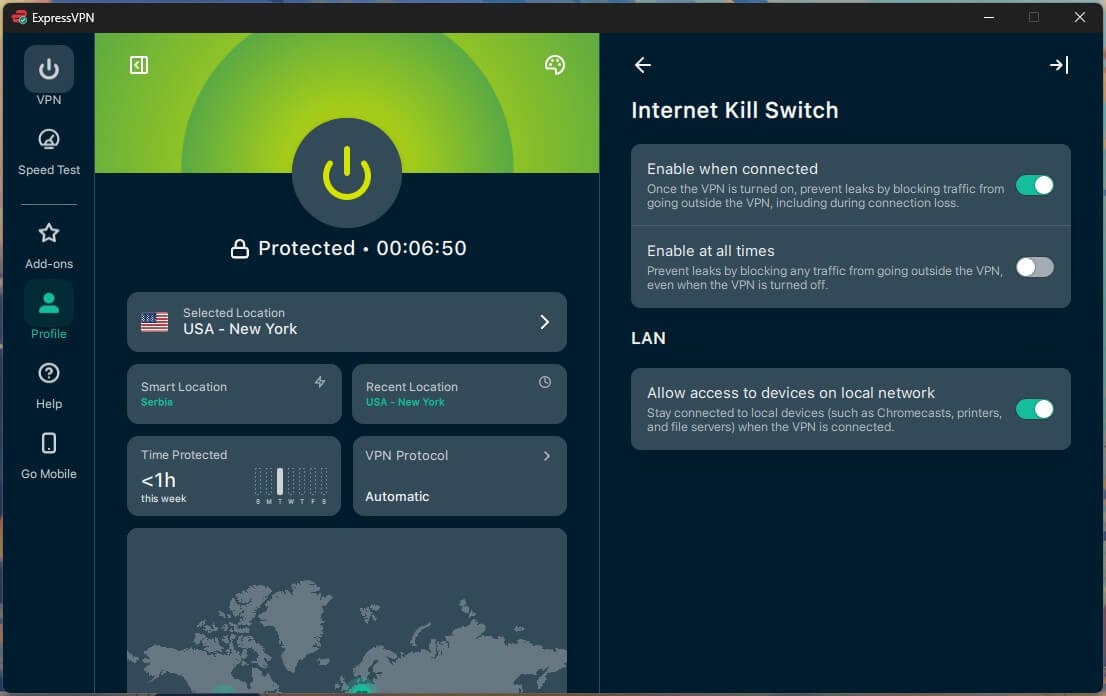Click the world map panel

pos(346,611)
